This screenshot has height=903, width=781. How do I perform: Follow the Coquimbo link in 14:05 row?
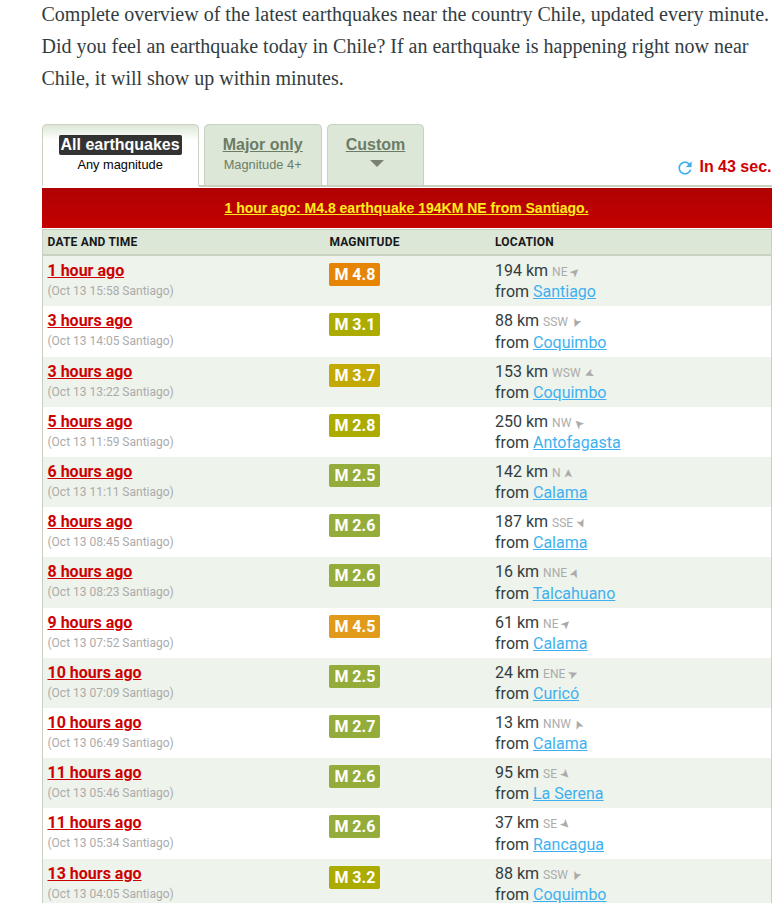coord(570,343)
